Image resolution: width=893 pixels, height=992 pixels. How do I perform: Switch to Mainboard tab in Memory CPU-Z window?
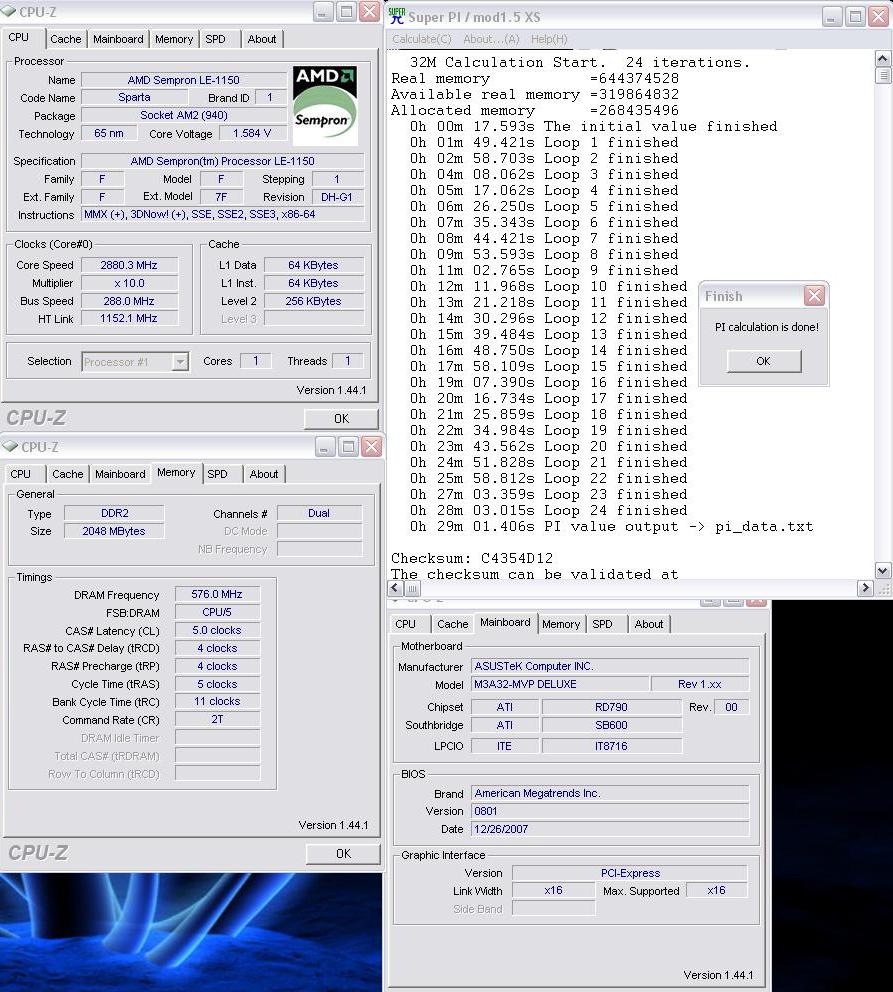[x=120, y=474]
